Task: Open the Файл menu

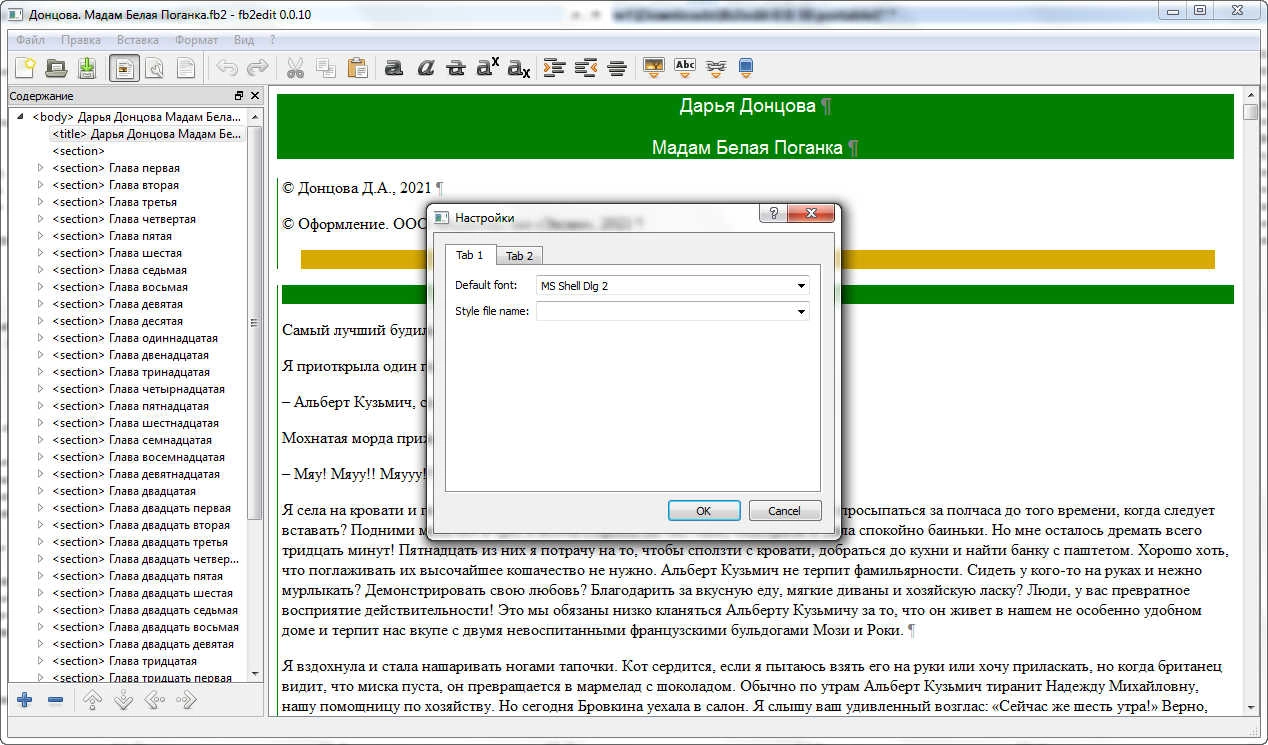Action: click(30, 40)
